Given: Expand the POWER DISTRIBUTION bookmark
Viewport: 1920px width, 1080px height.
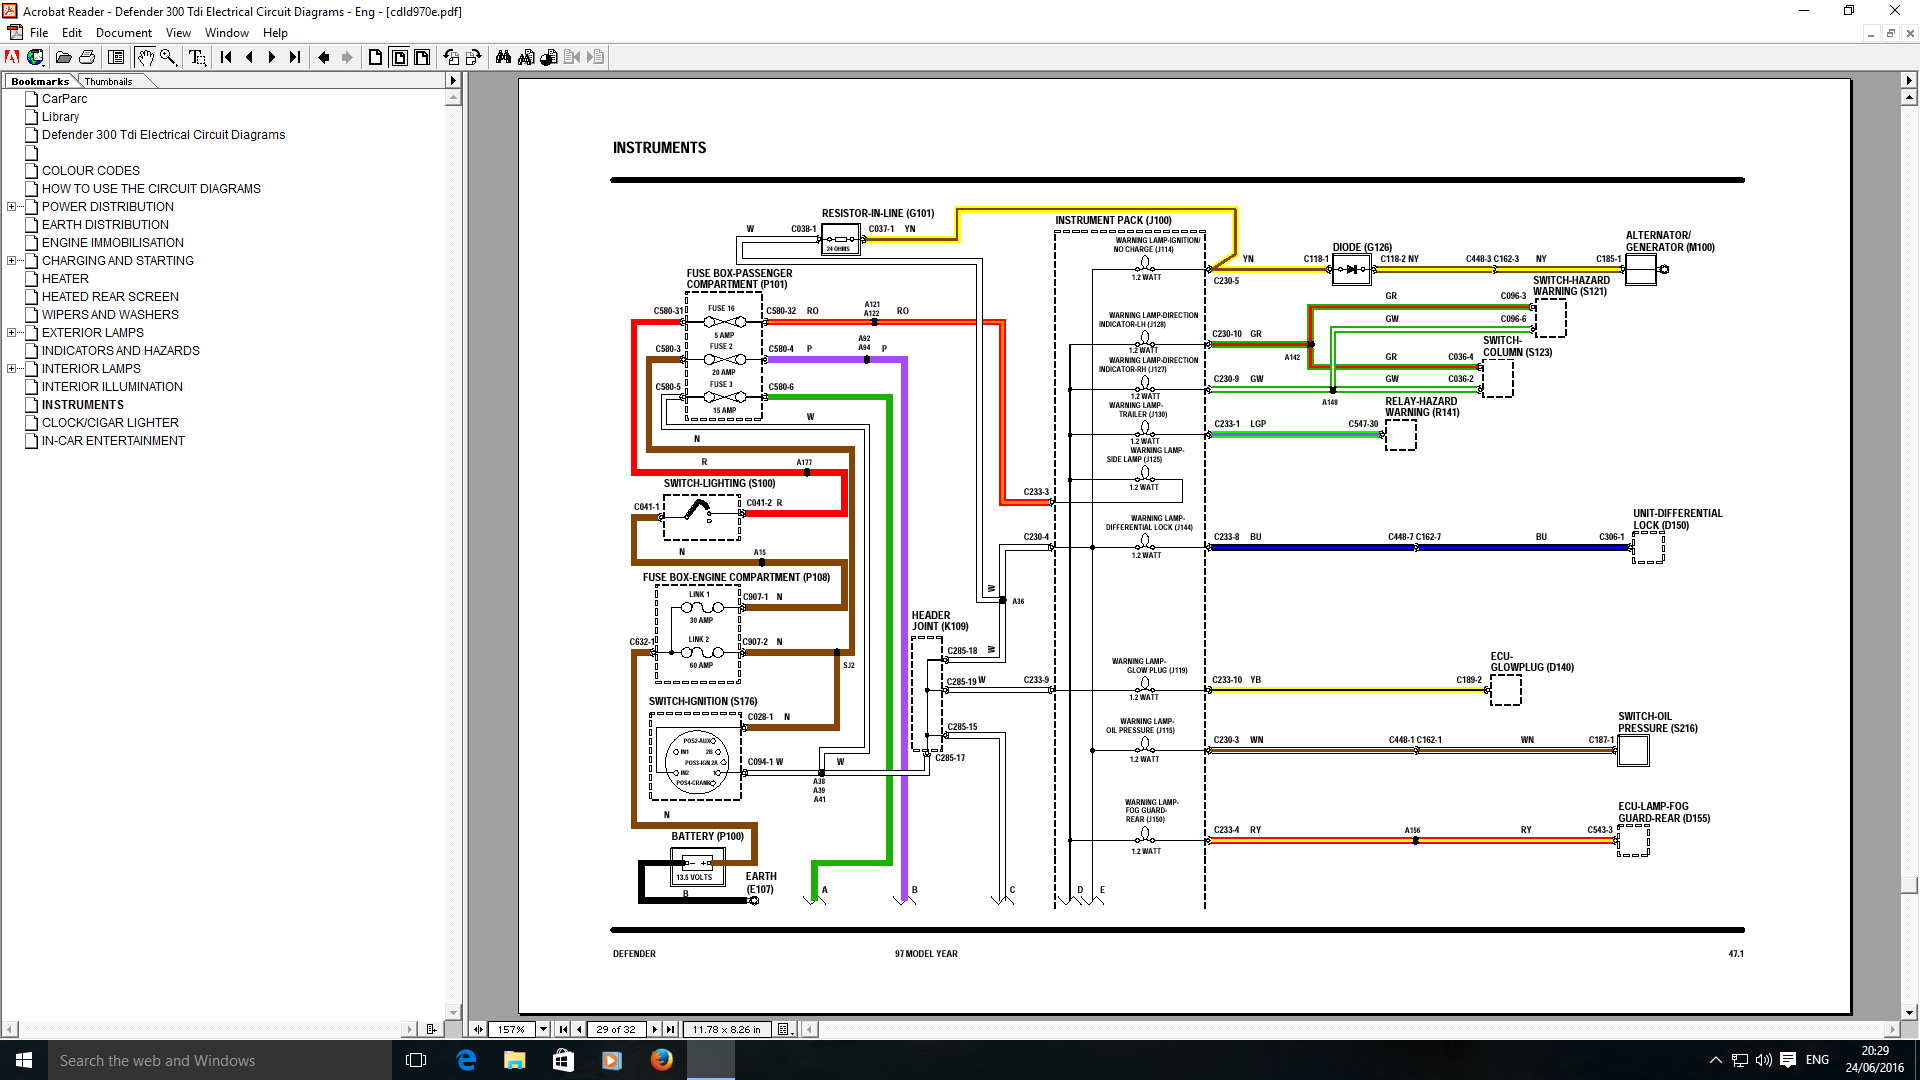Looking at the screenshot, I should coord(12,207).
